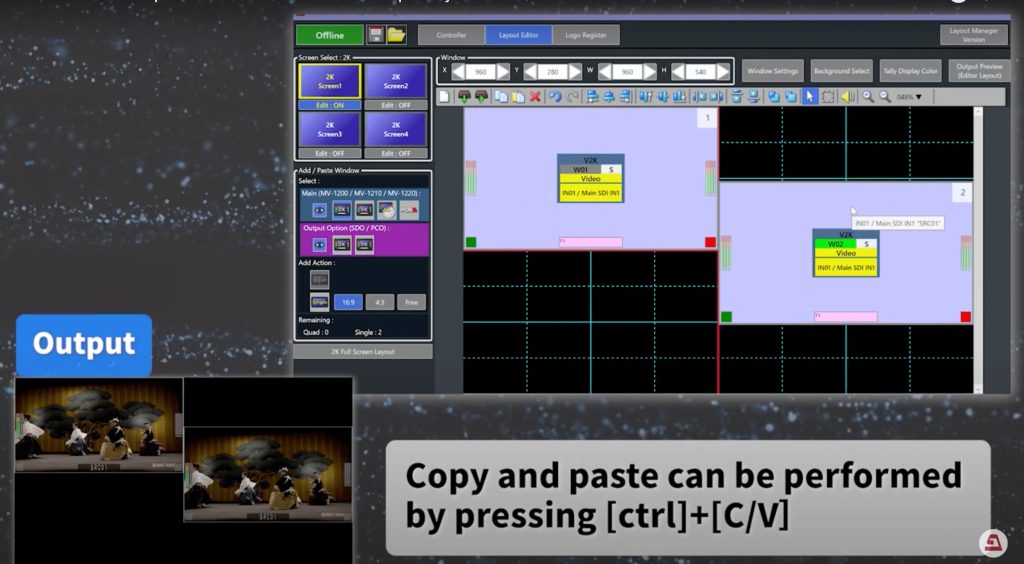This screenshot has width=1024, height=564.
Task: Click the floppy disk save icon
Action: click(x=376, y=35)
